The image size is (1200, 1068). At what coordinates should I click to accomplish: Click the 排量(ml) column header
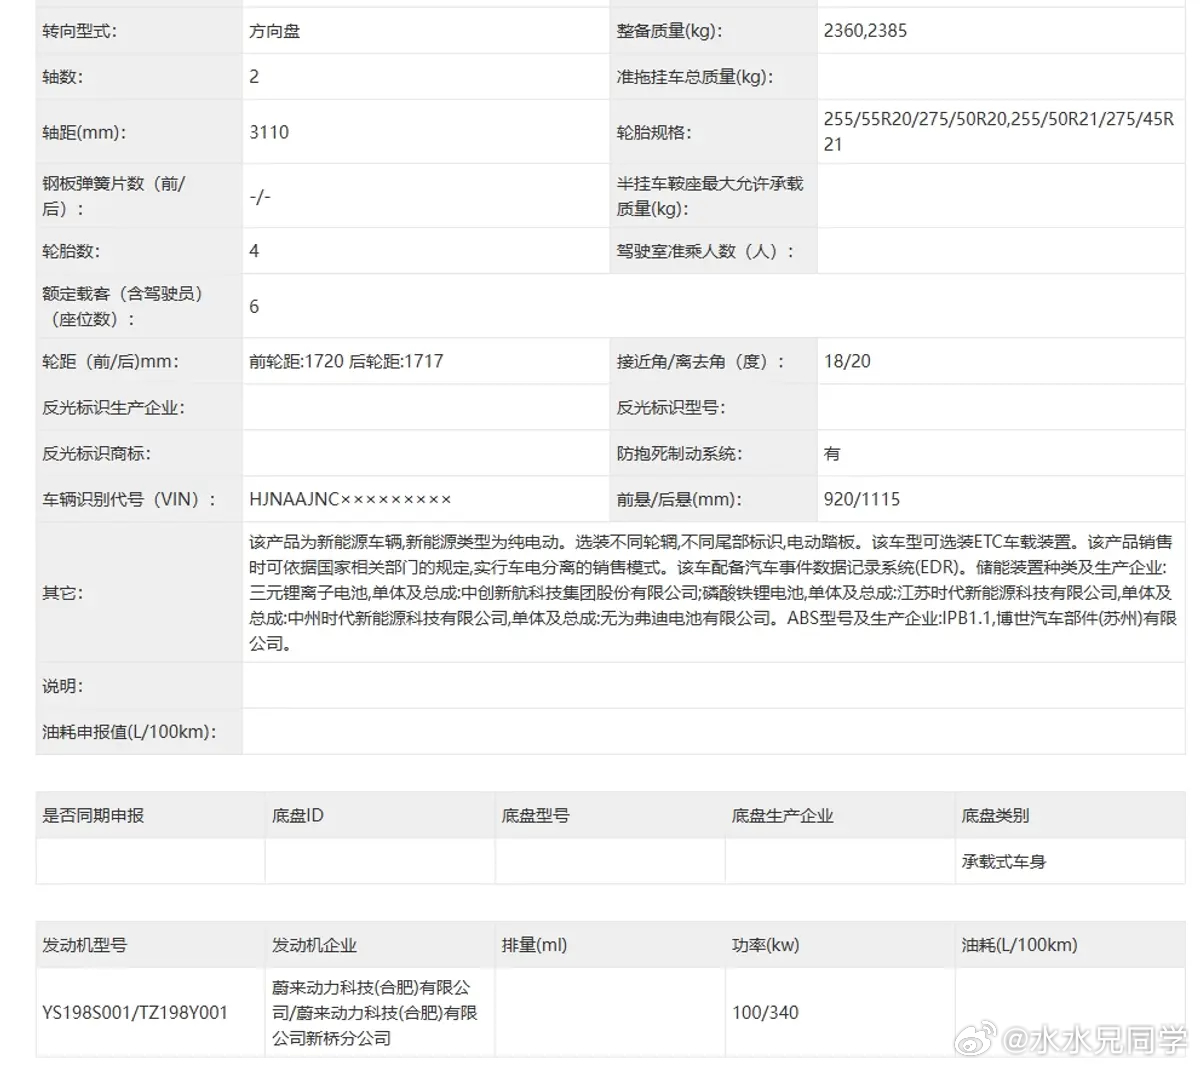point(534,945)
